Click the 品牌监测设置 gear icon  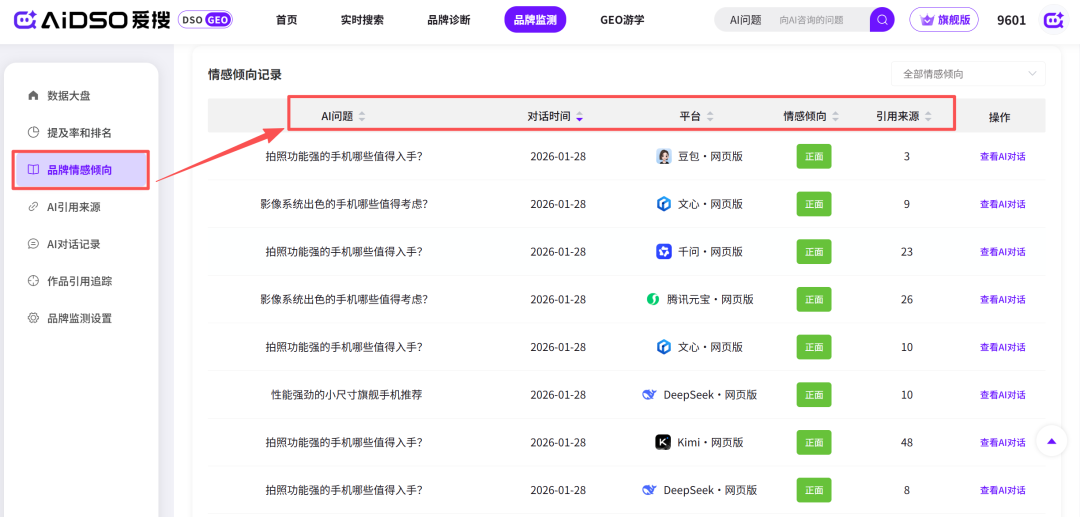33,318
